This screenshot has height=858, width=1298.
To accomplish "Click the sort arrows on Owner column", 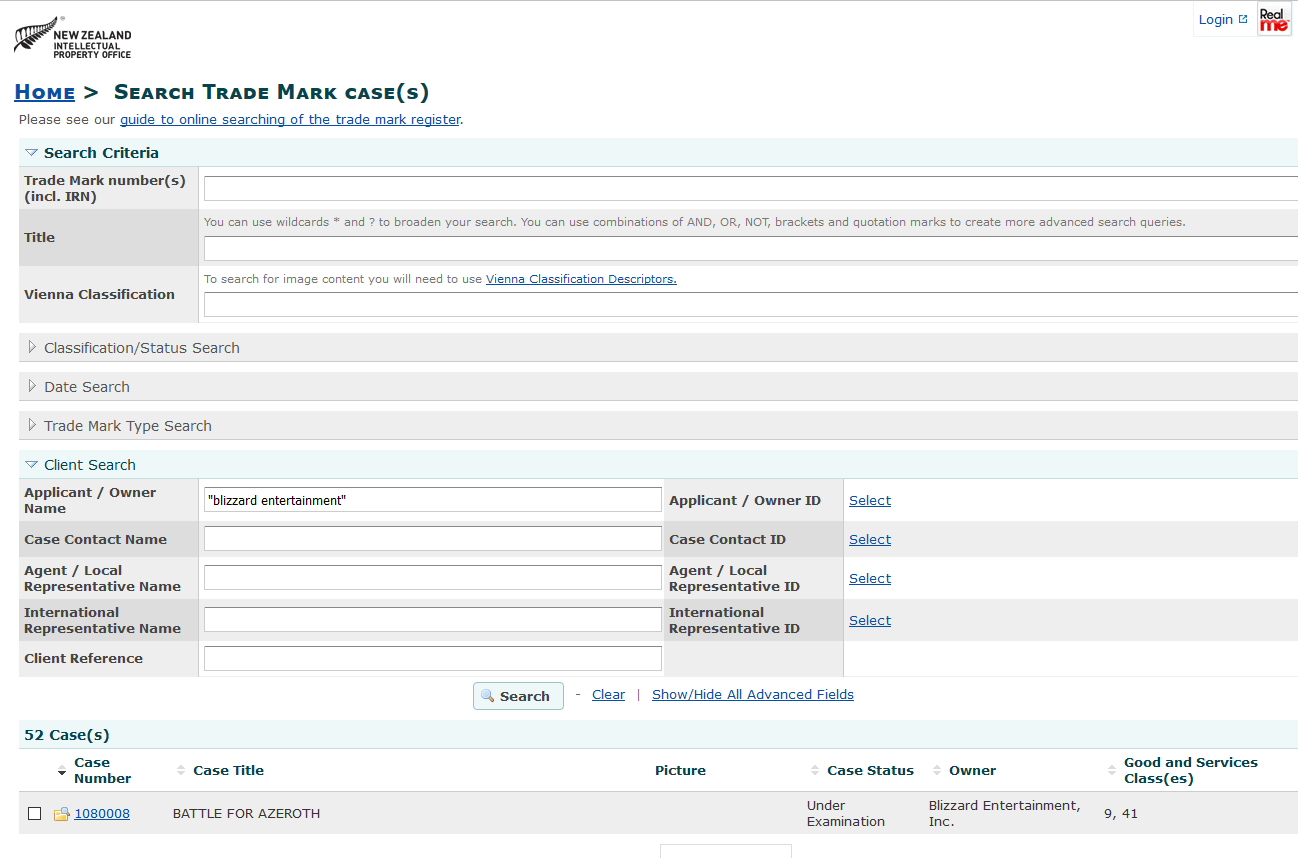I will tap(935, 770).
